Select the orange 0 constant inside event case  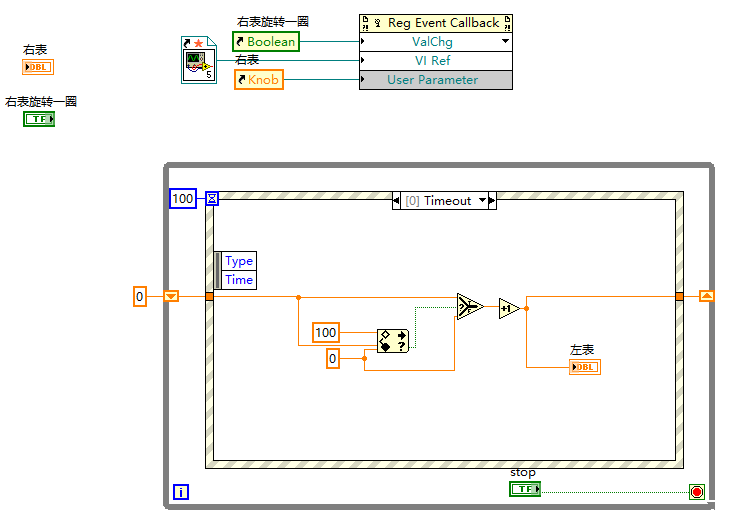pos(333,358)
